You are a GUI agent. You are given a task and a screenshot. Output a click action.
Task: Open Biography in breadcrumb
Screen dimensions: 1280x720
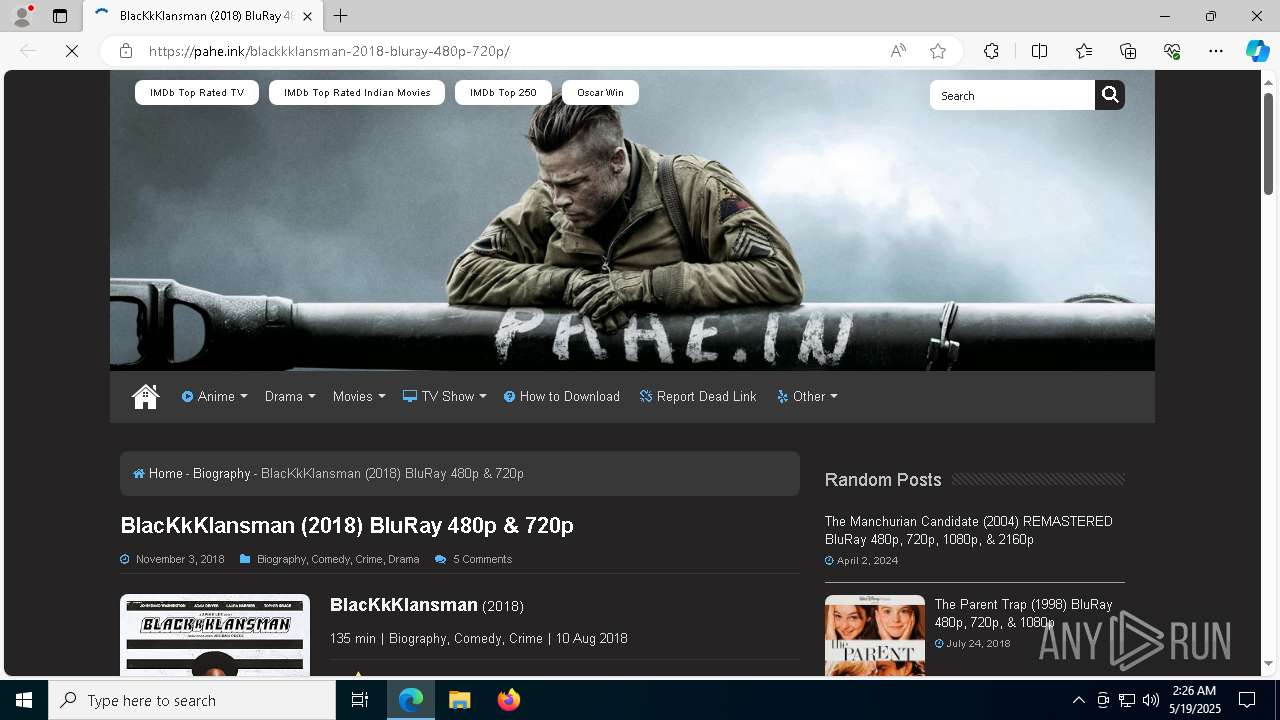pos(221,473)
